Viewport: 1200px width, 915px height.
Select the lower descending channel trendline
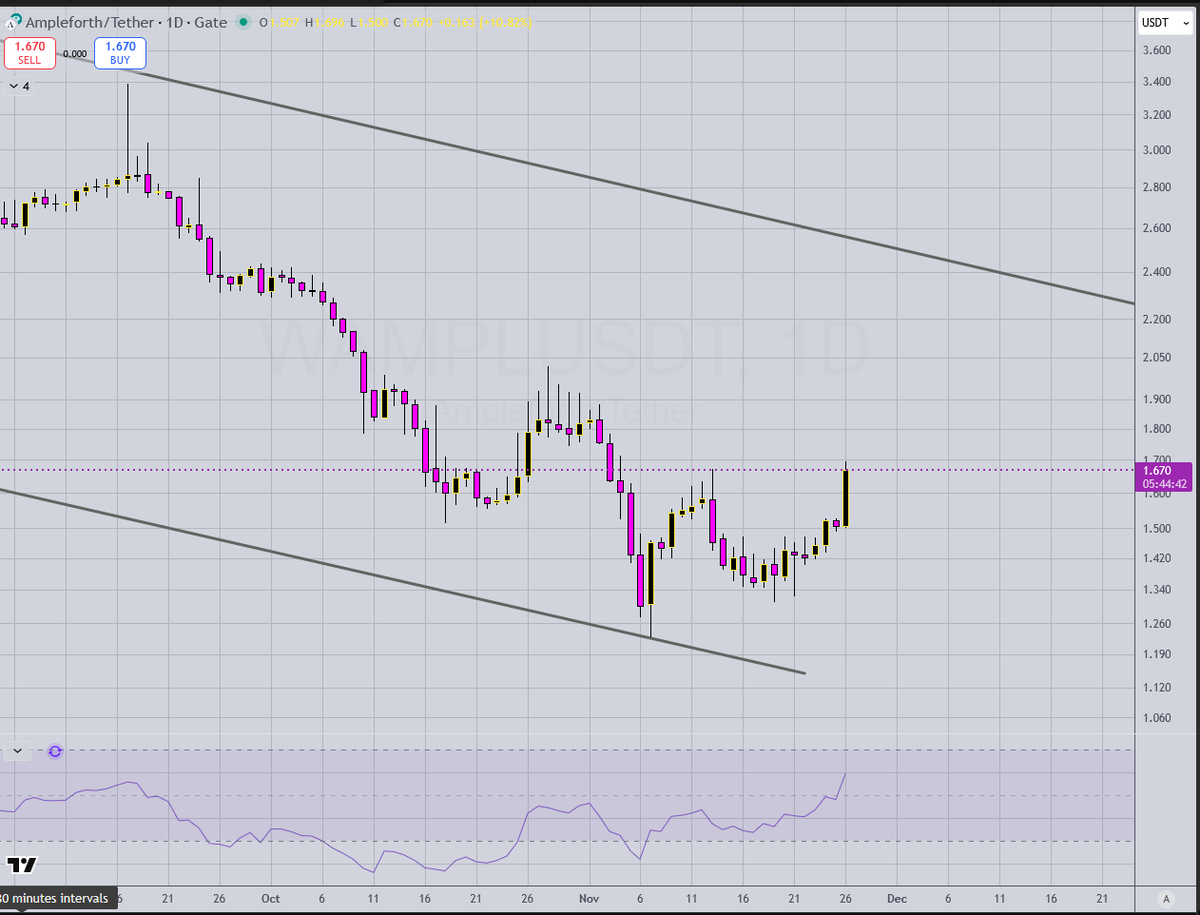[x=400, y=582]
